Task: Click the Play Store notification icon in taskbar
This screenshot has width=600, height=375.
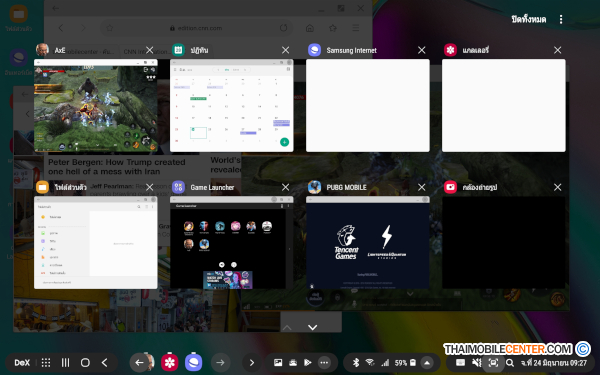Action: coord(308,362)
